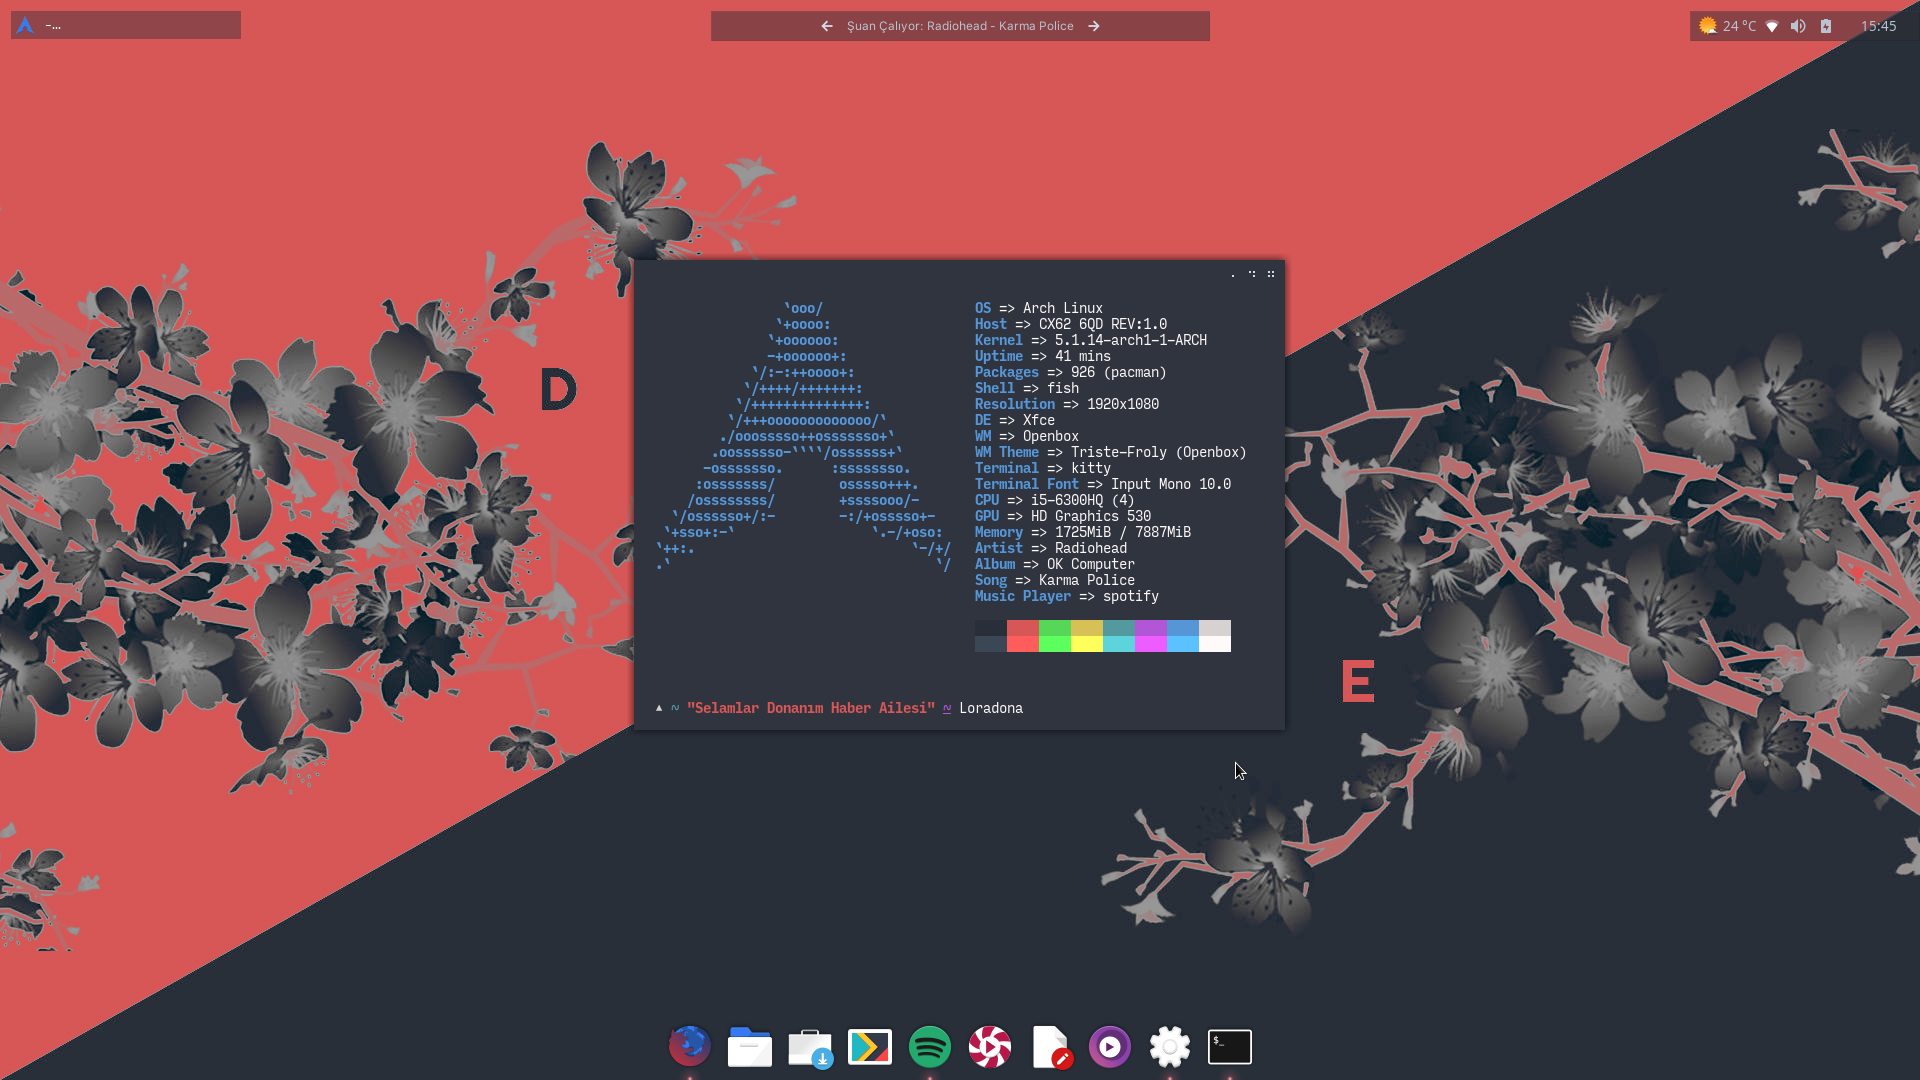Launch the software store bag icon
The image size is (1920, 1080).
[x=810, y=1047]
